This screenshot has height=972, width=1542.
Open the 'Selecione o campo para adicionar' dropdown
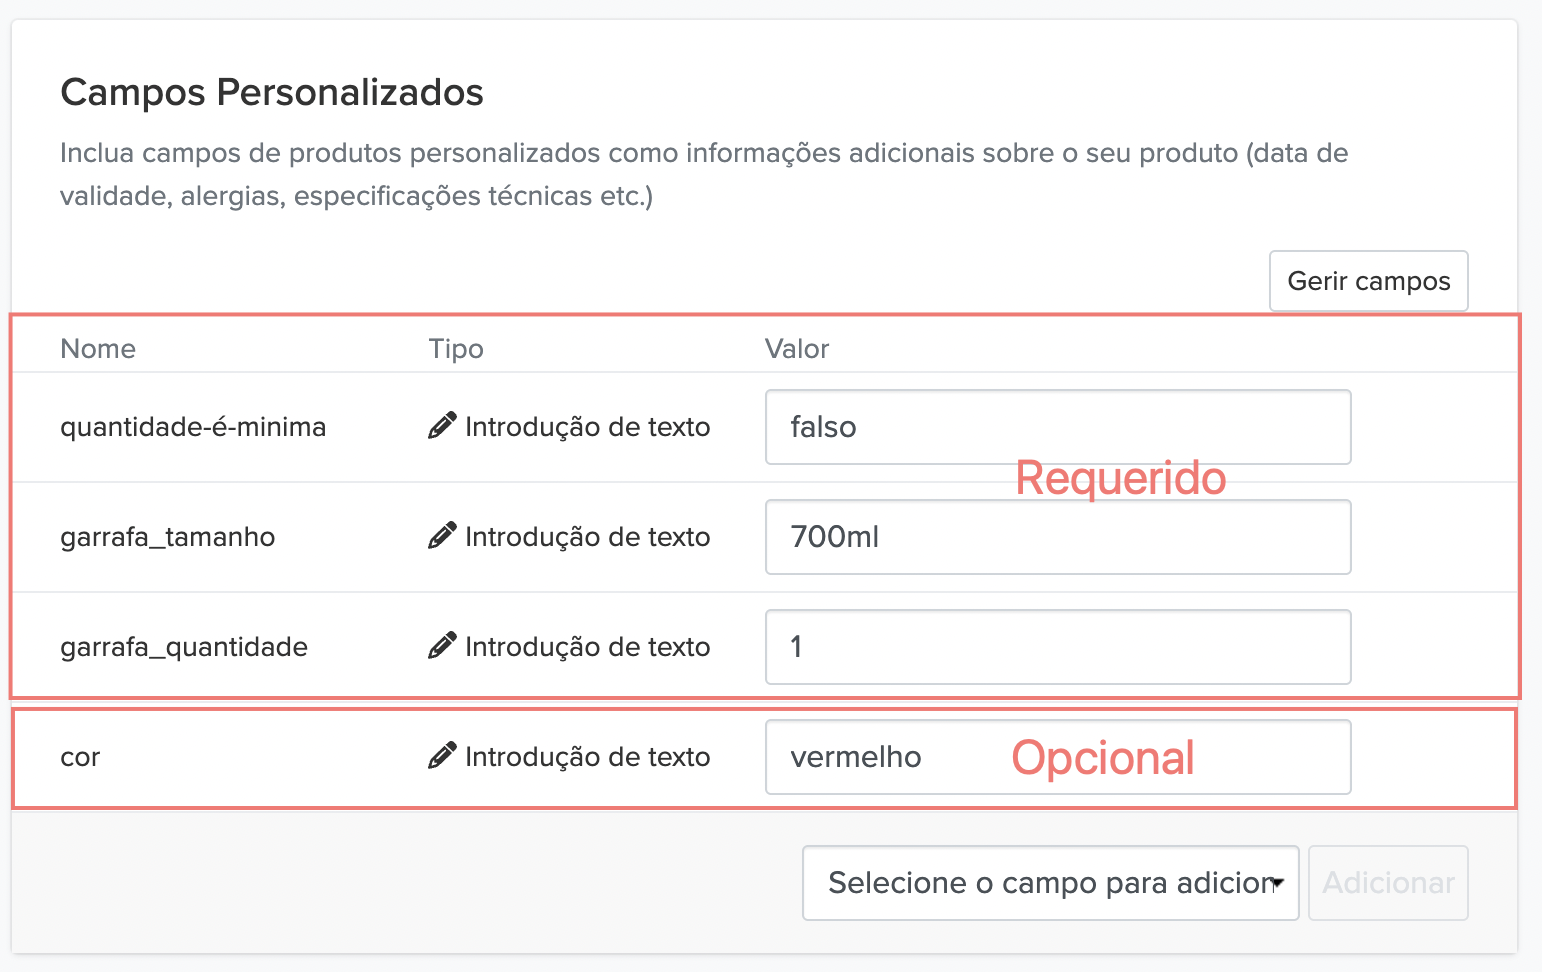[1050, 883]
